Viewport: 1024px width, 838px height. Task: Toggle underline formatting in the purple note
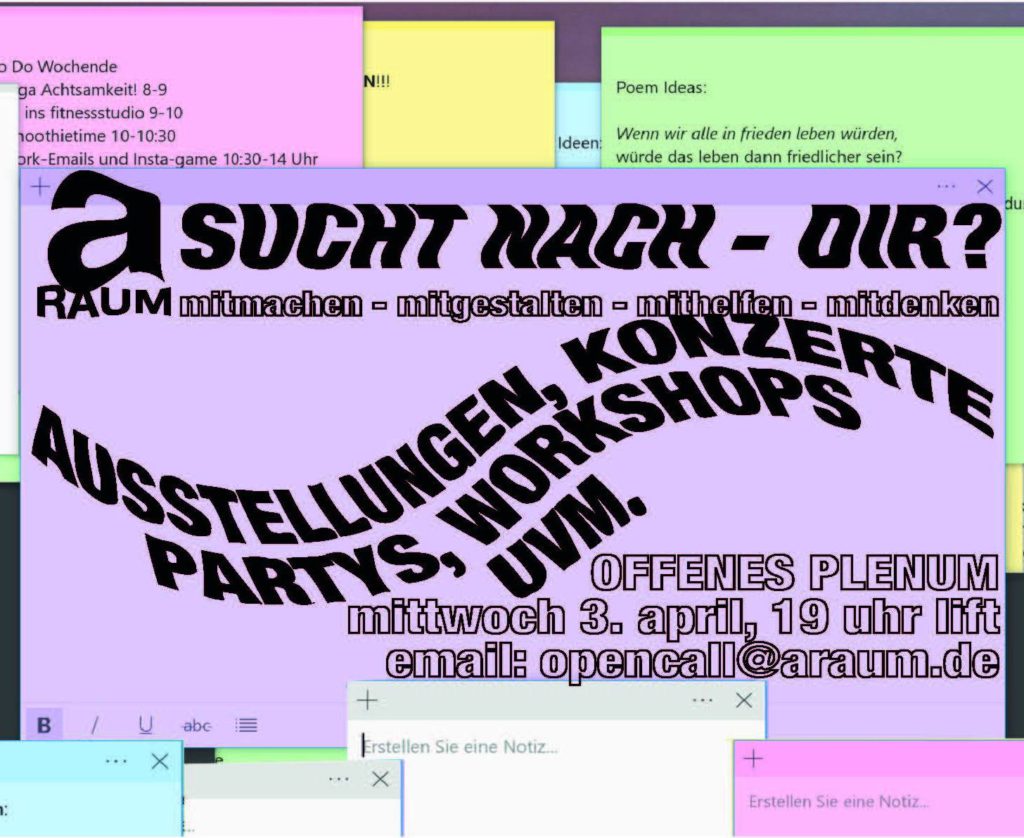(x=146, y=725)
